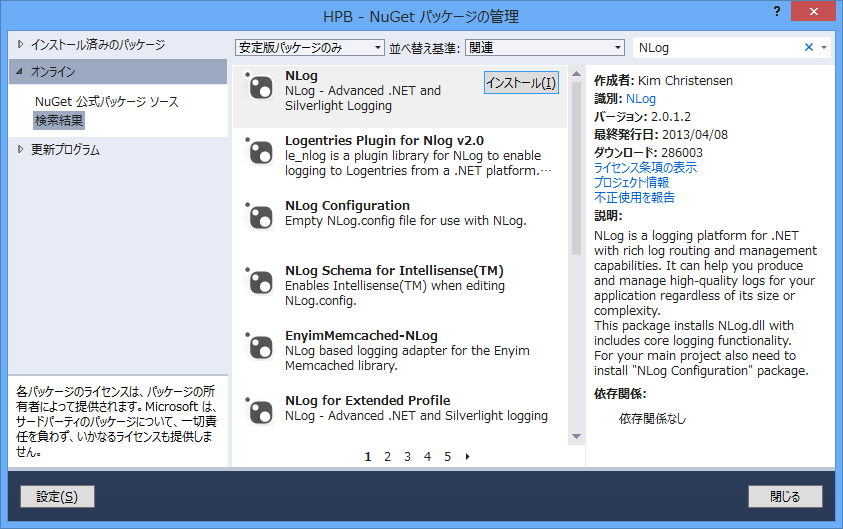Go to results page 4
This screenshot has width=843, height=529.
coord(427,456)
